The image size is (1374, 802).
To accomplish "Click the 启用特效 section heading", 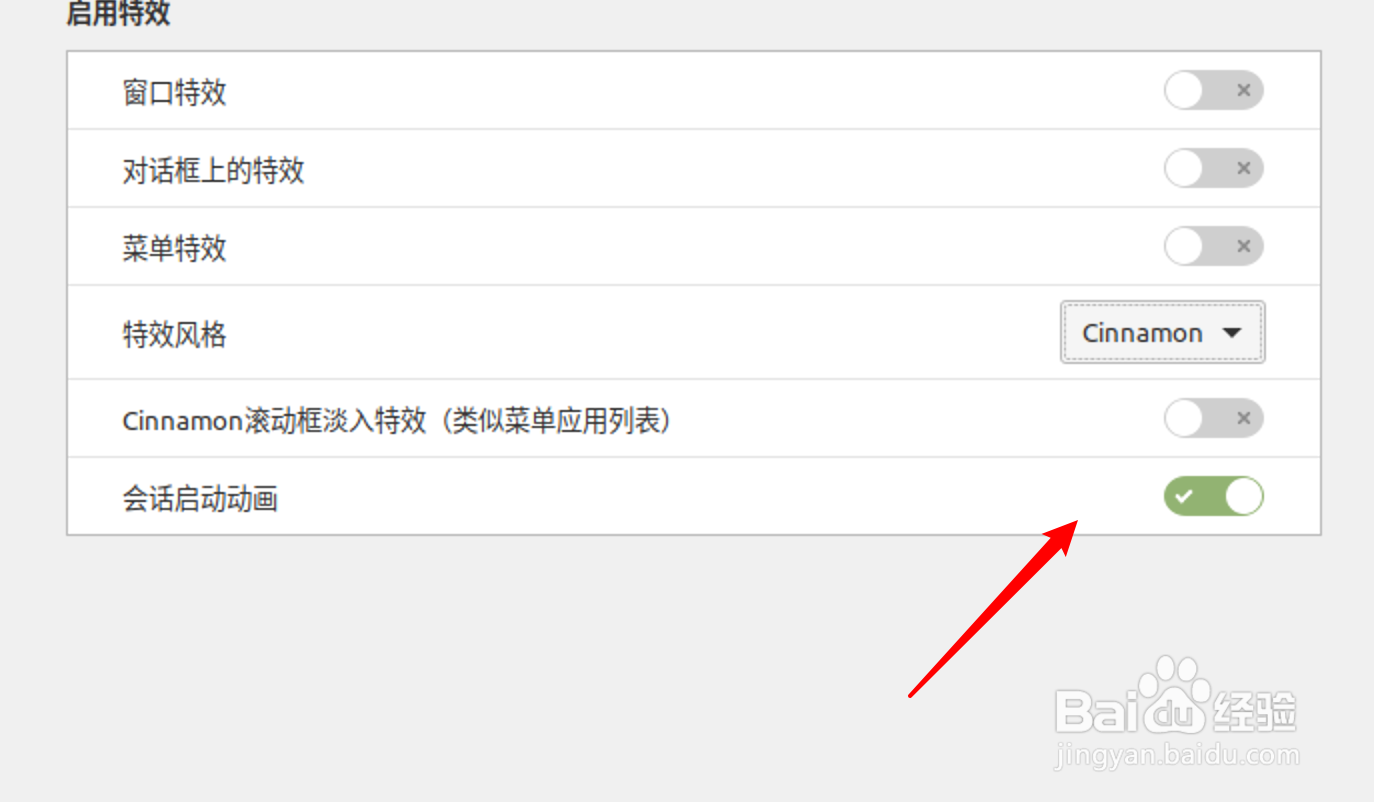I will 118,14.
